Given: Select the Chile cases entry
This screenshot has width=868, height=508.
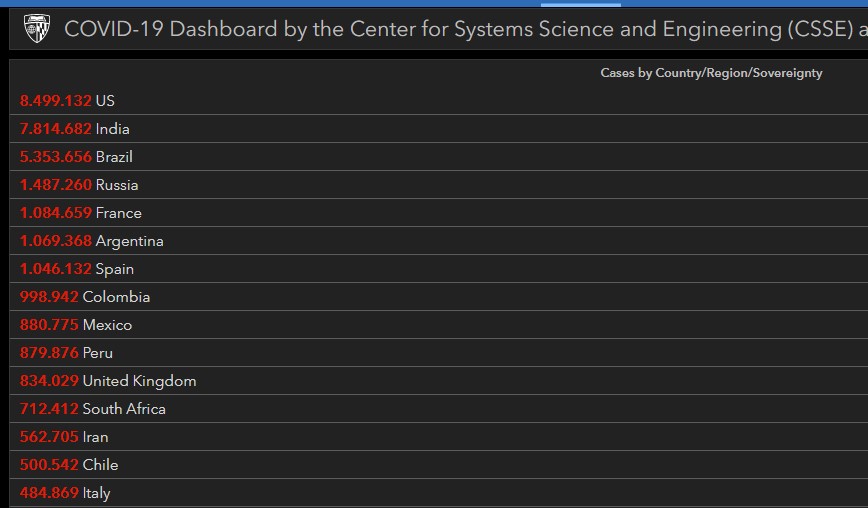Looking at the screenshot, I should click(438, 465).
